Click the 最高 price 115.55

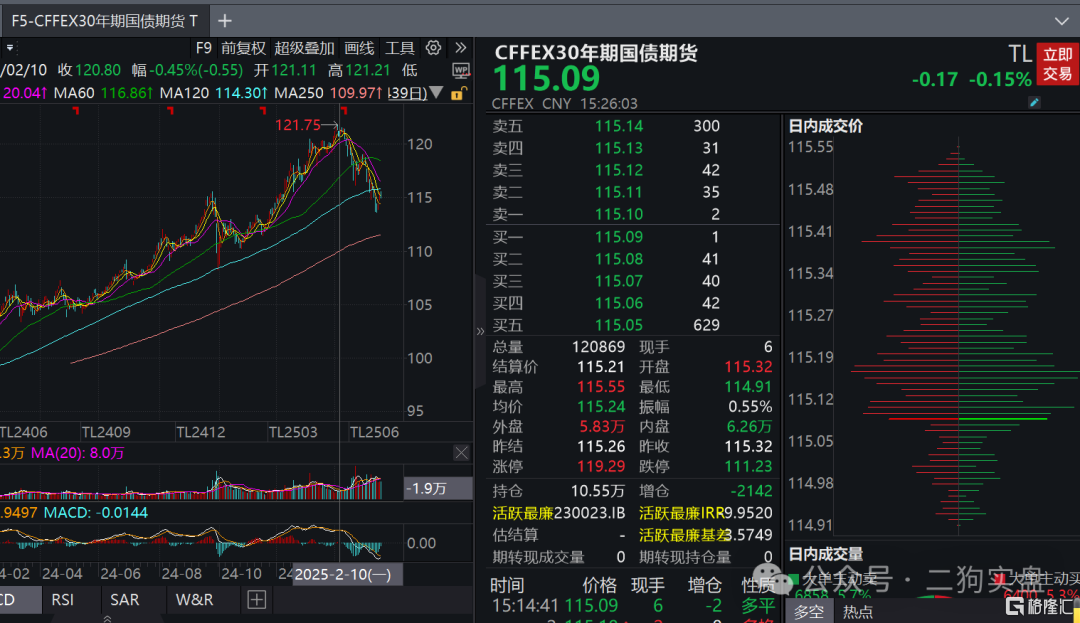(601, 387)
